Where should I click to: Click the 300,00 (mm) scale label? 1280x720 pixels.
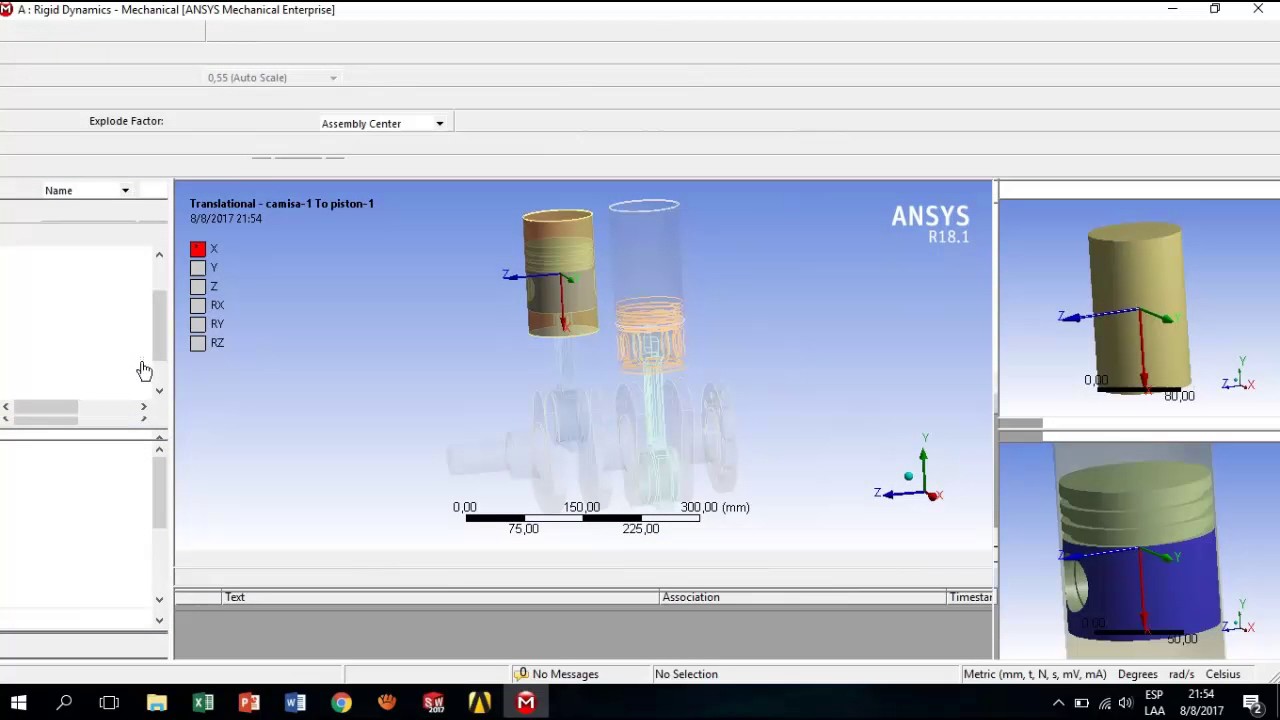pos(715,507)
